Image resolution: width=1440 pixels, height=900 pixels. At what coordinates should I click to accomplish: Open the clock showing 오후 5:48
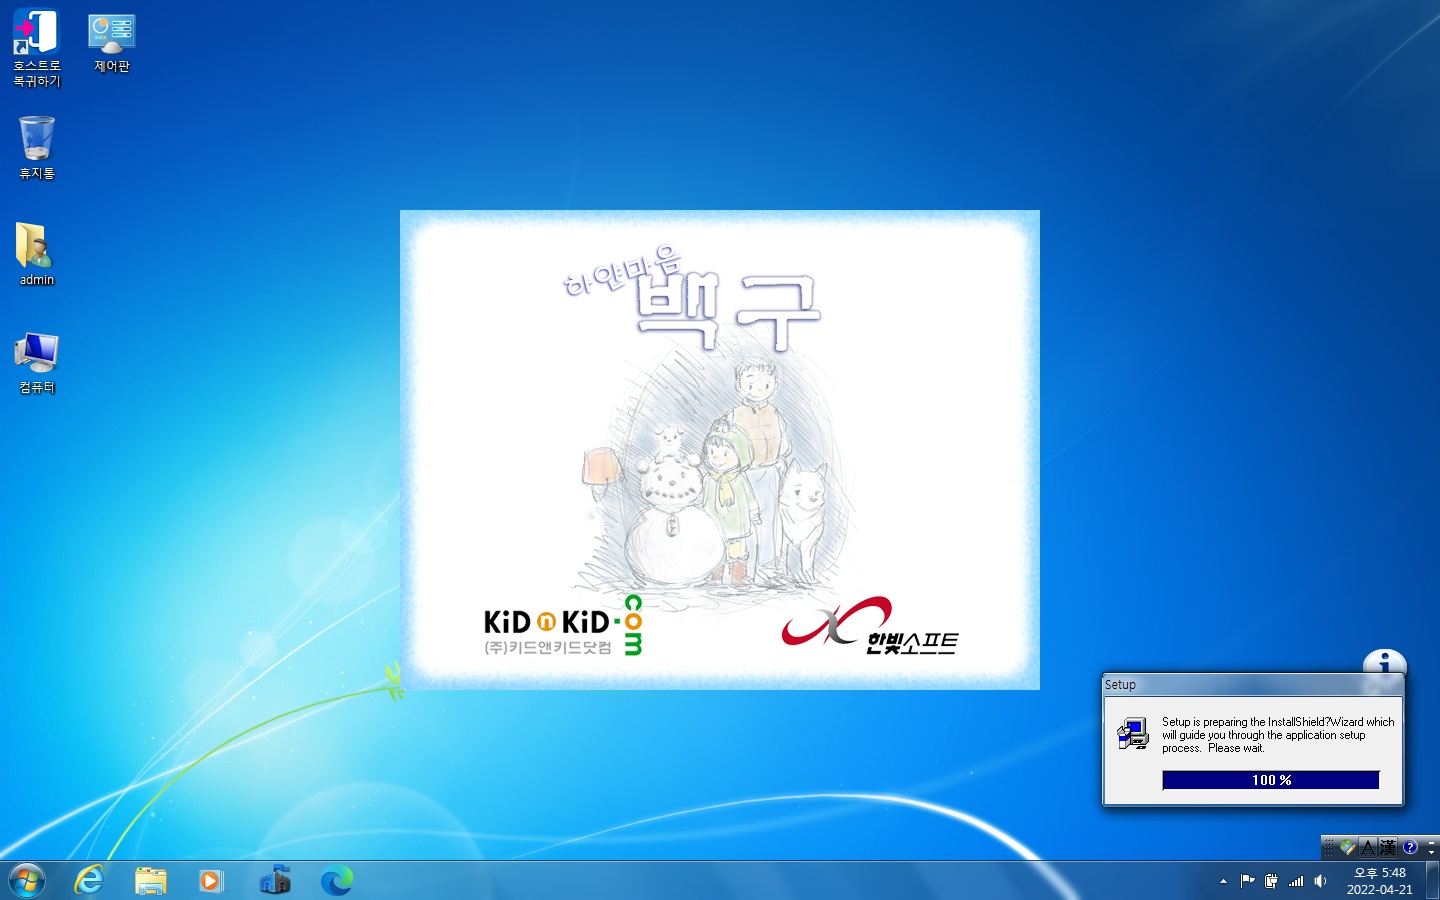pos(1379,881)
